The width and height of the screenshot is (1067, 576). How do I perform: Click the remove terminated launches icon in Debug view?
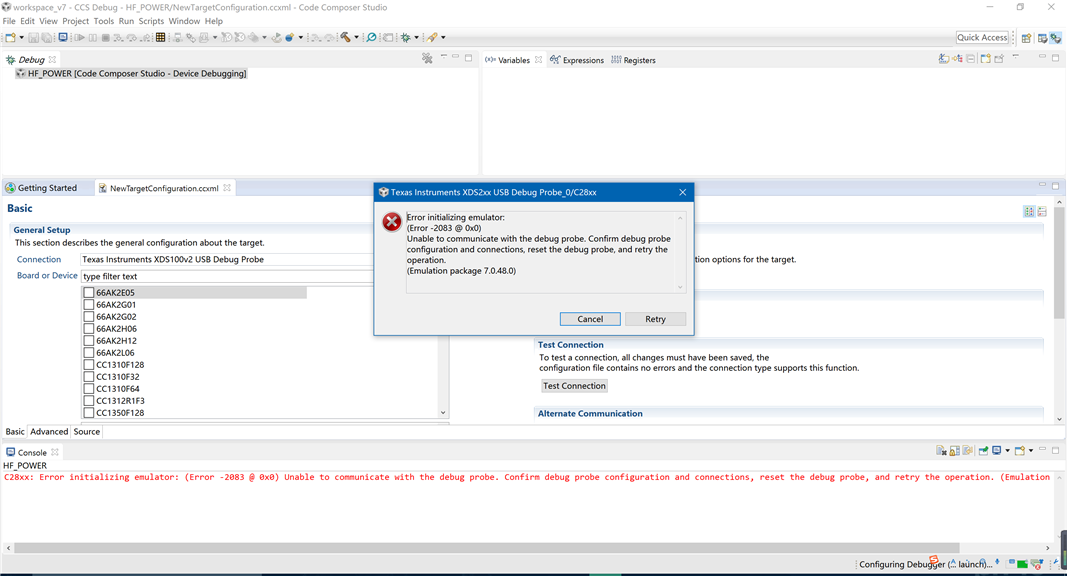(x=427, y=59)
